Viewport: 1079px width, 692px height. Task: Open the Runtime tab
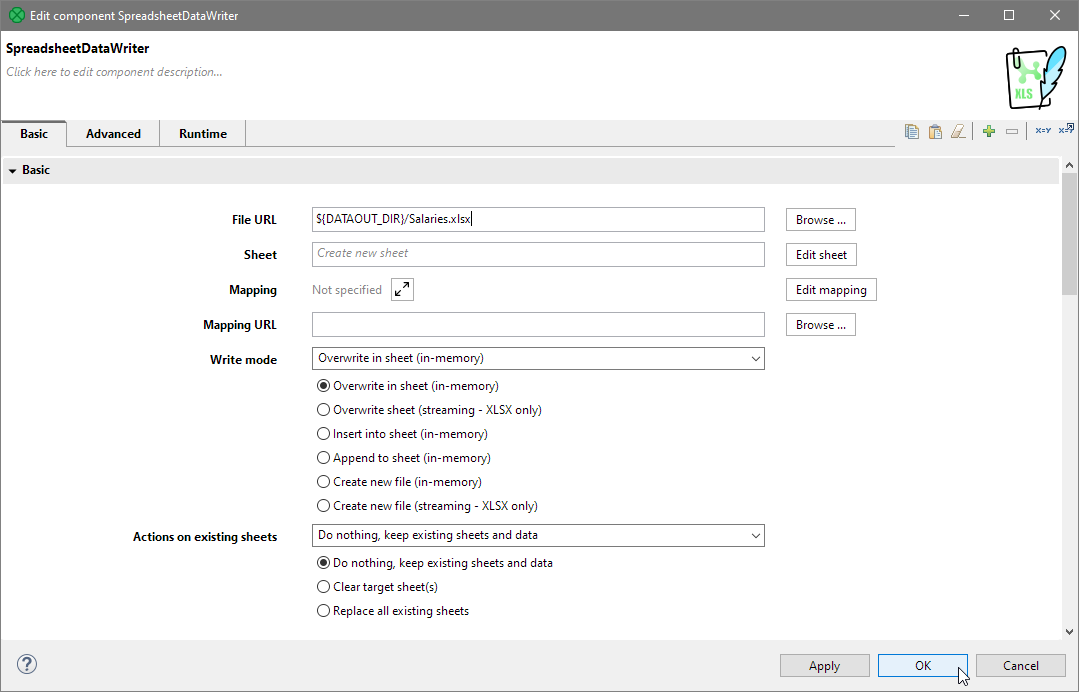[203, 134]
